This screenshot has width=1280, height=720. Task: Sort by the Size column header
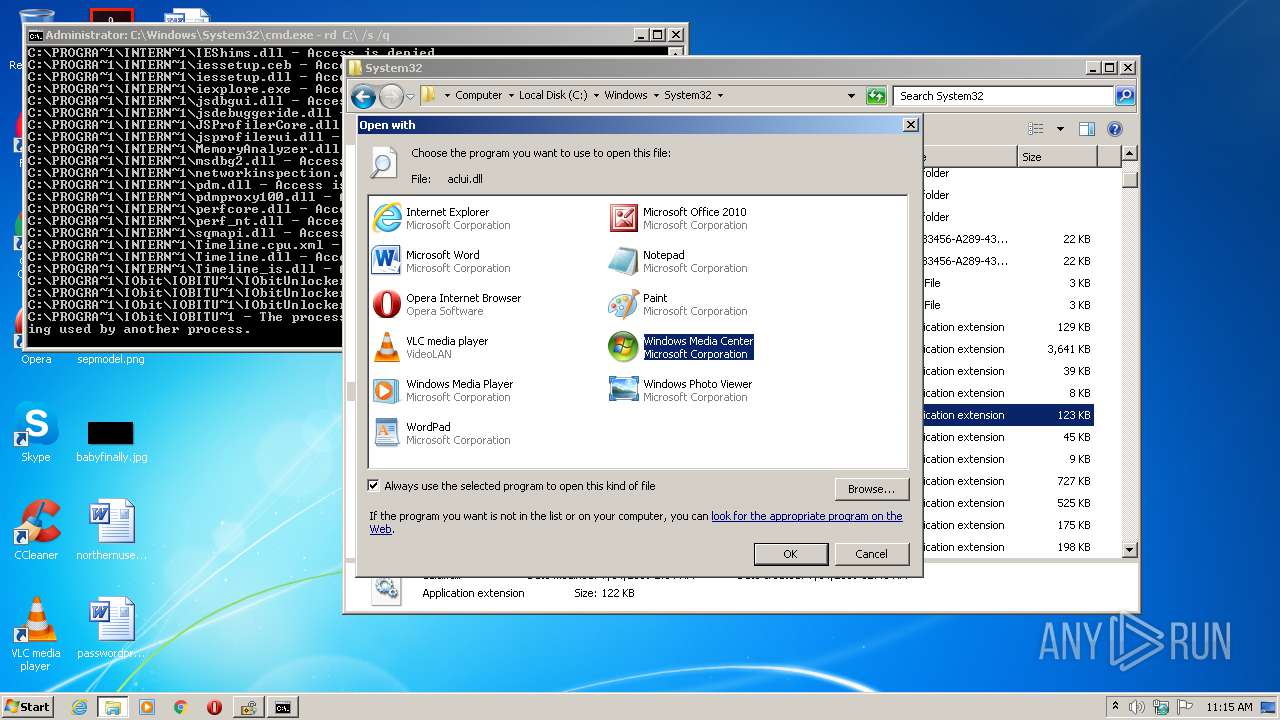[x=1057, y=157]
